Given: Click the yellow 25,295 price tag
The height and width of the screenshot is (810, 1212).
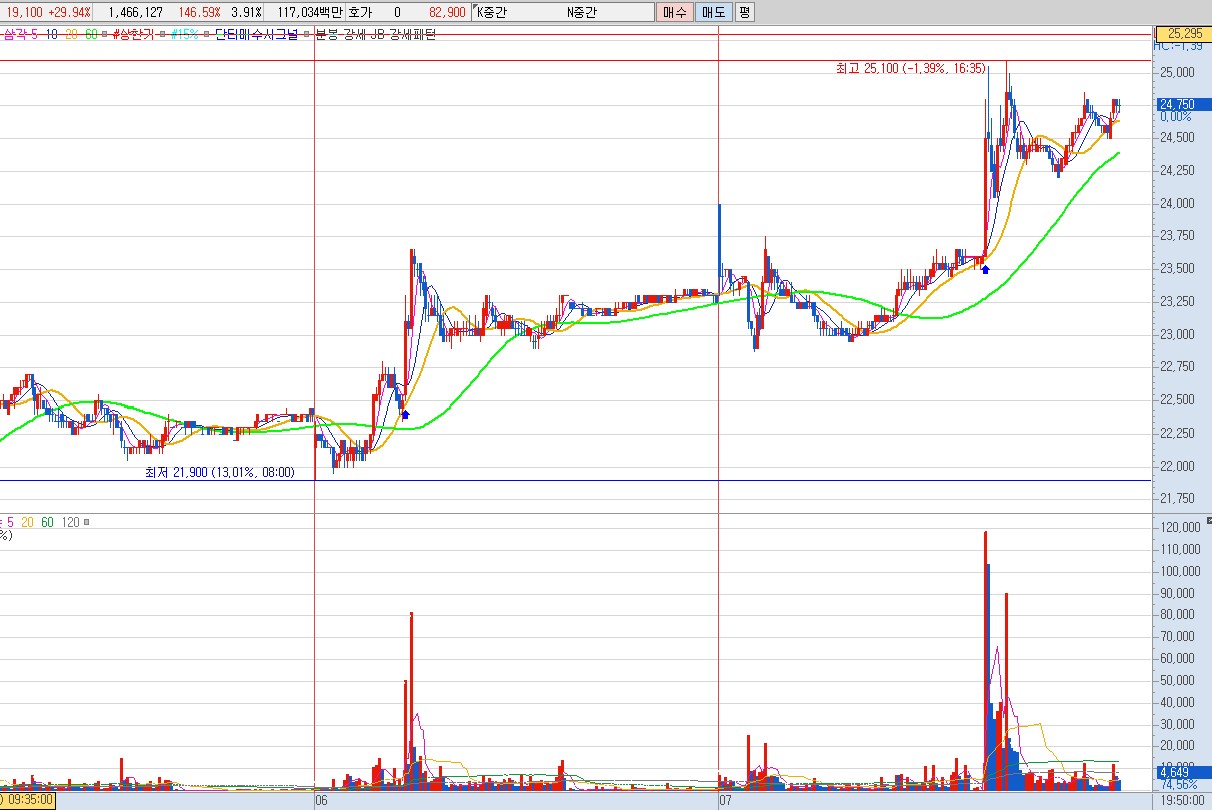Looking at the screenshot, I should click(1182, 32).
